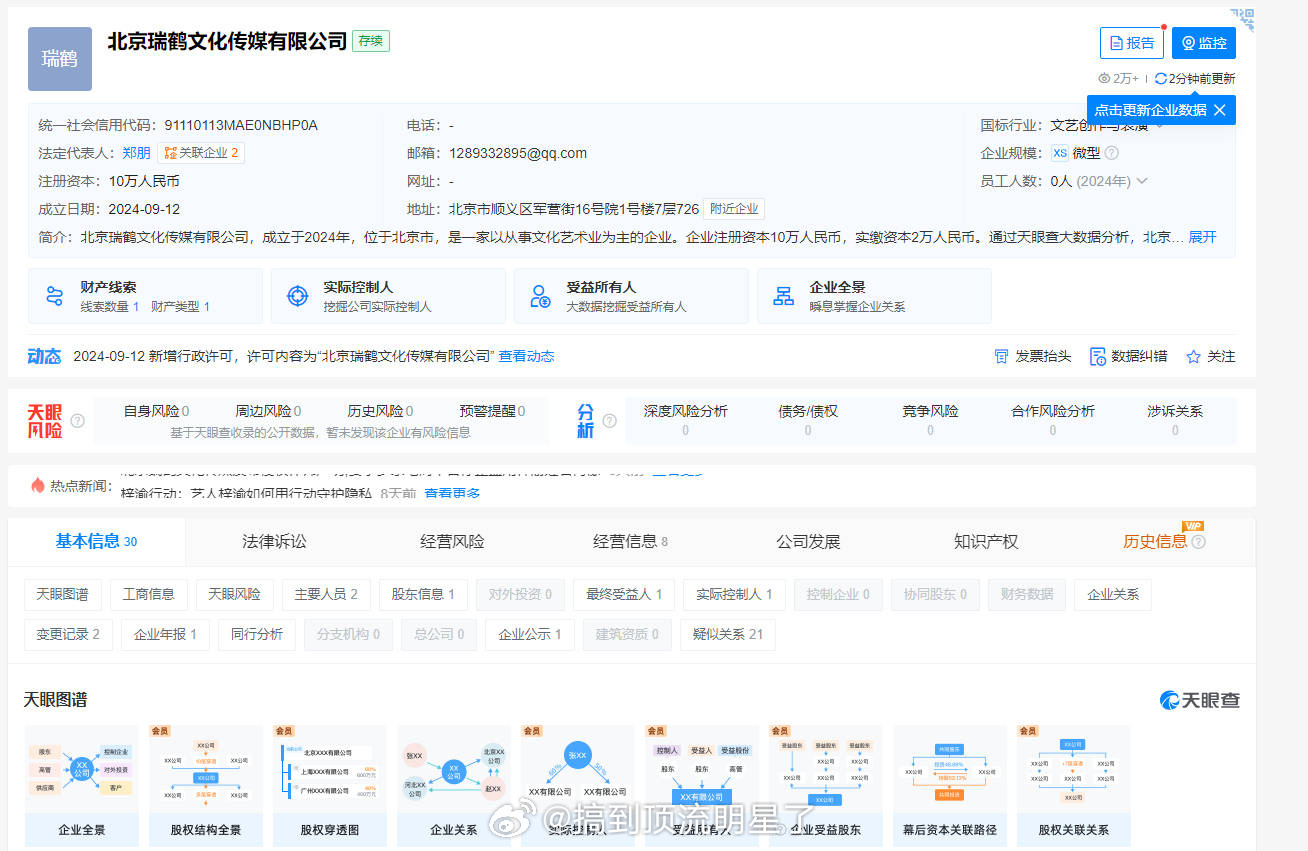Viewport: 1308px width, 851px height.
Task: Click the 报告 report button
Action: click(1131, 43)
